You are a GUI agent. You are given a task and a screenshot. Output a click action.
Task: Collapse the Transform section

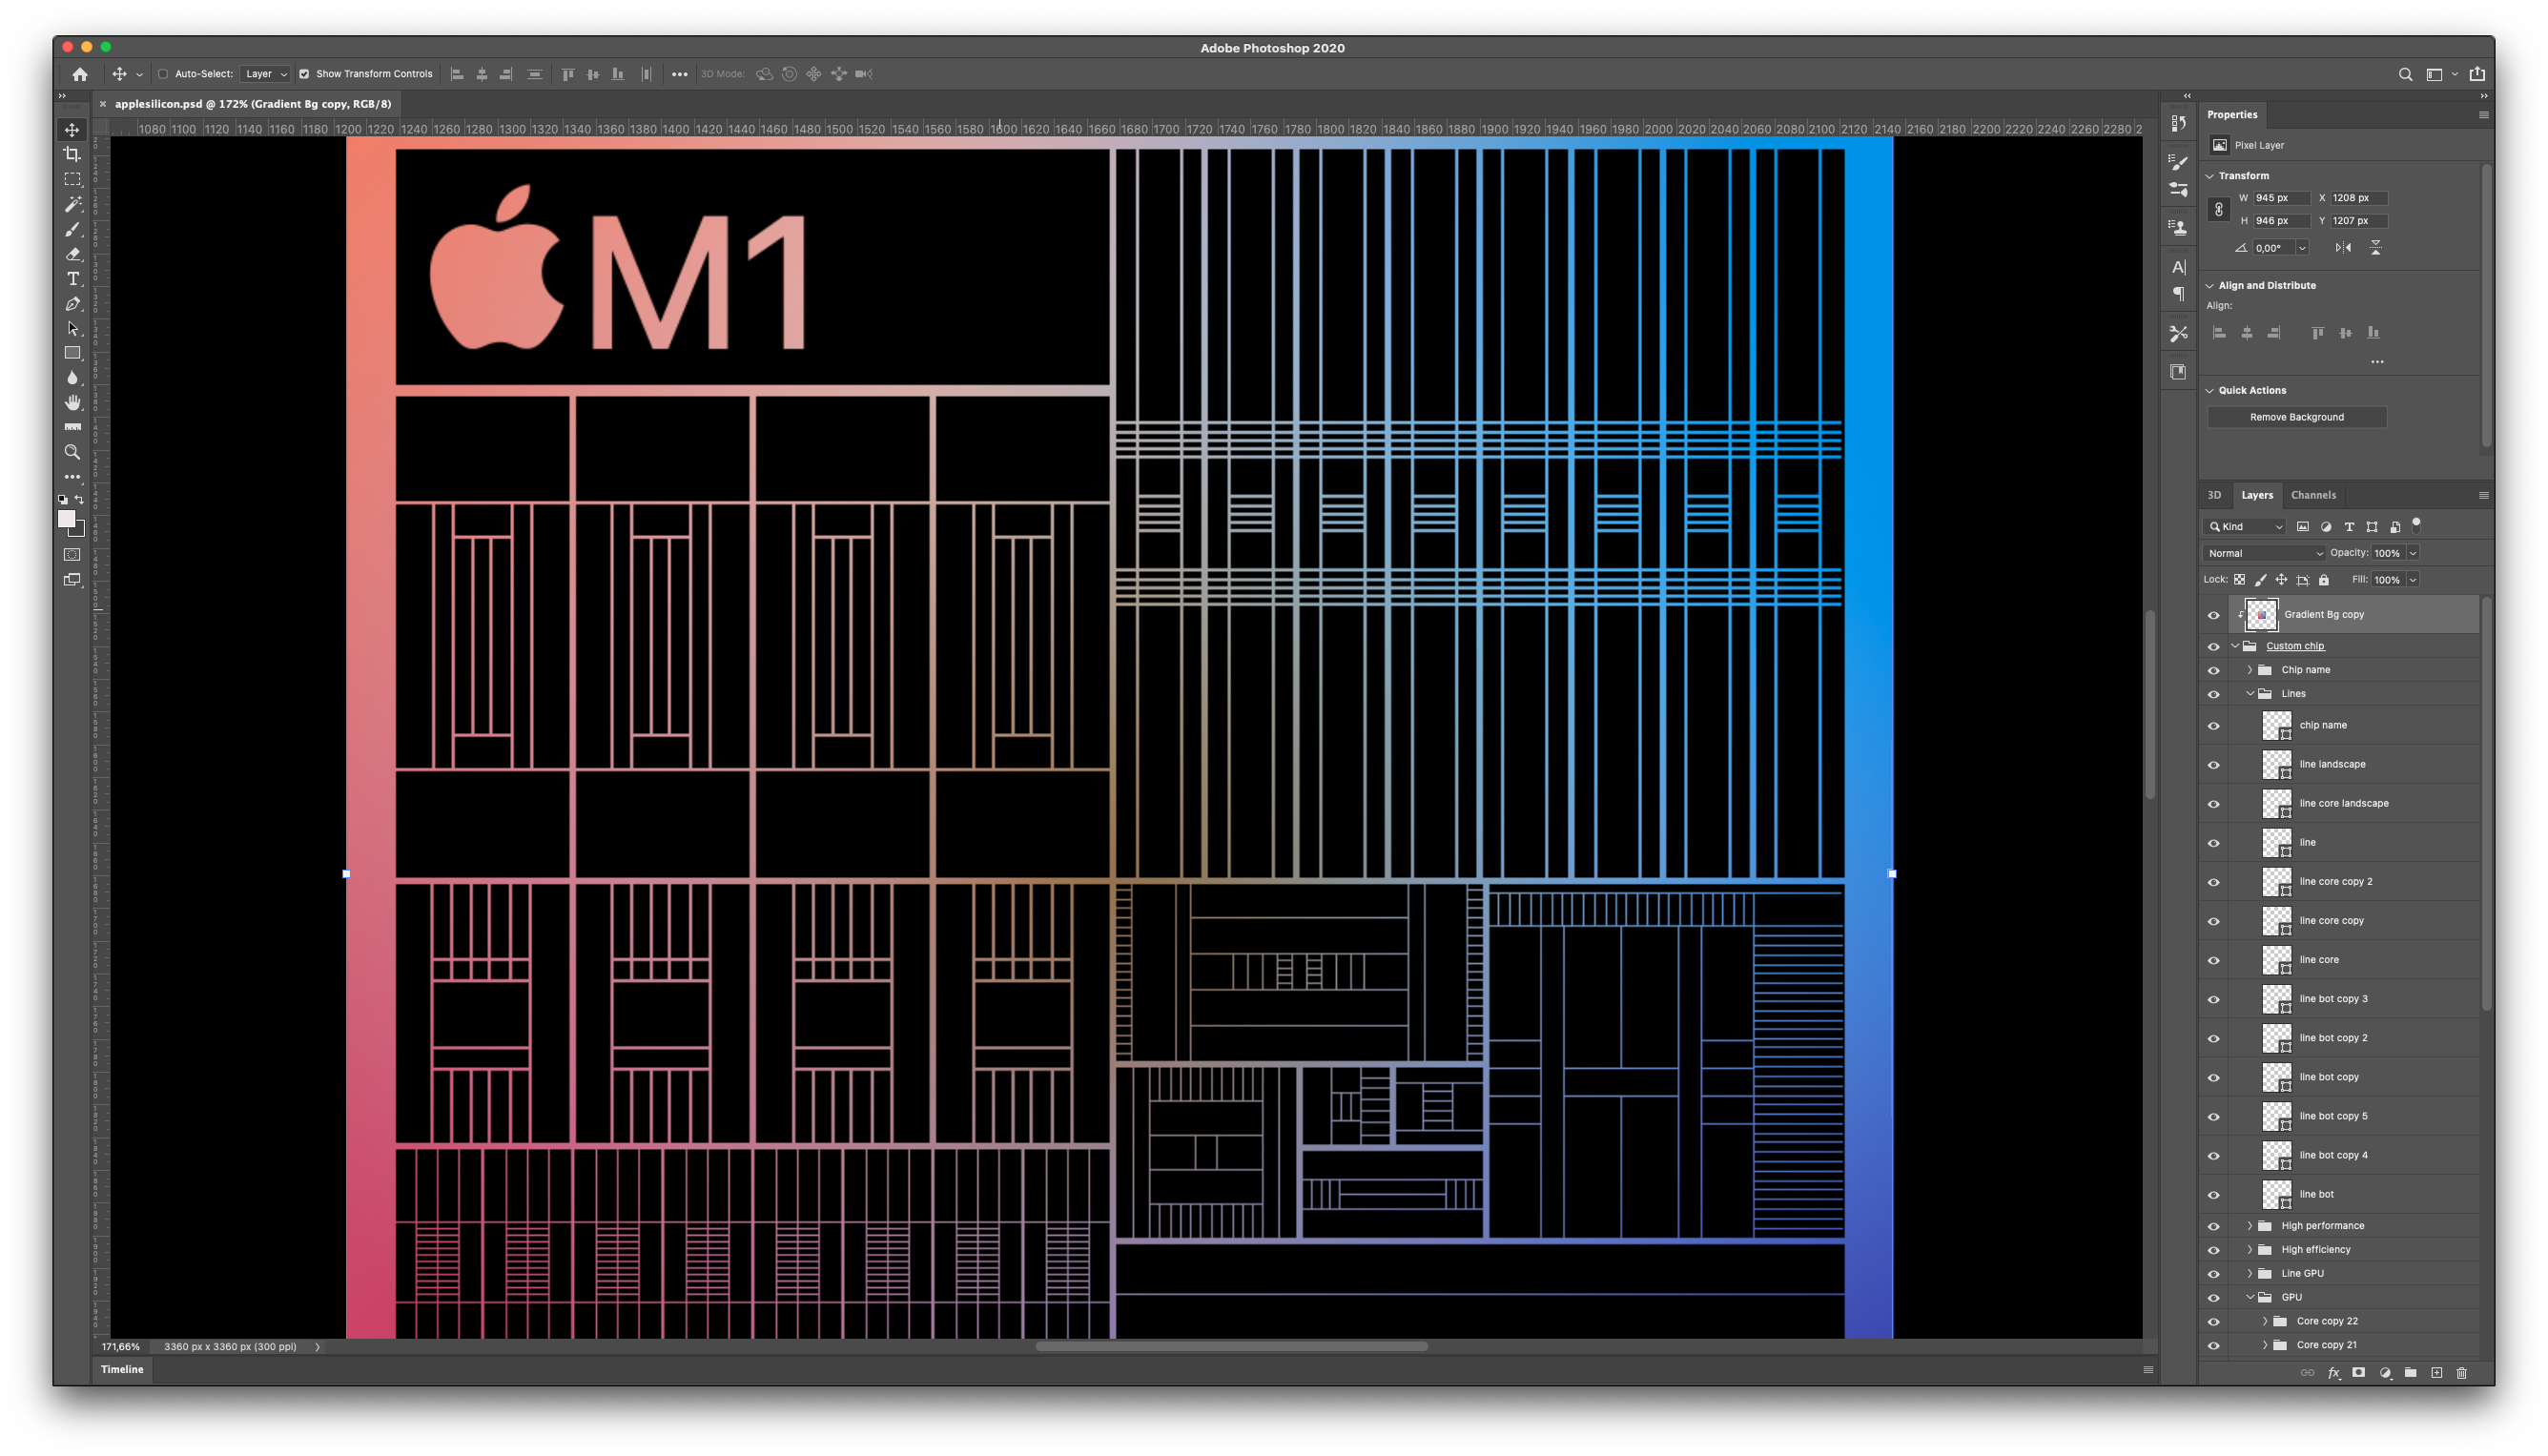click(x=2210, y=176)
